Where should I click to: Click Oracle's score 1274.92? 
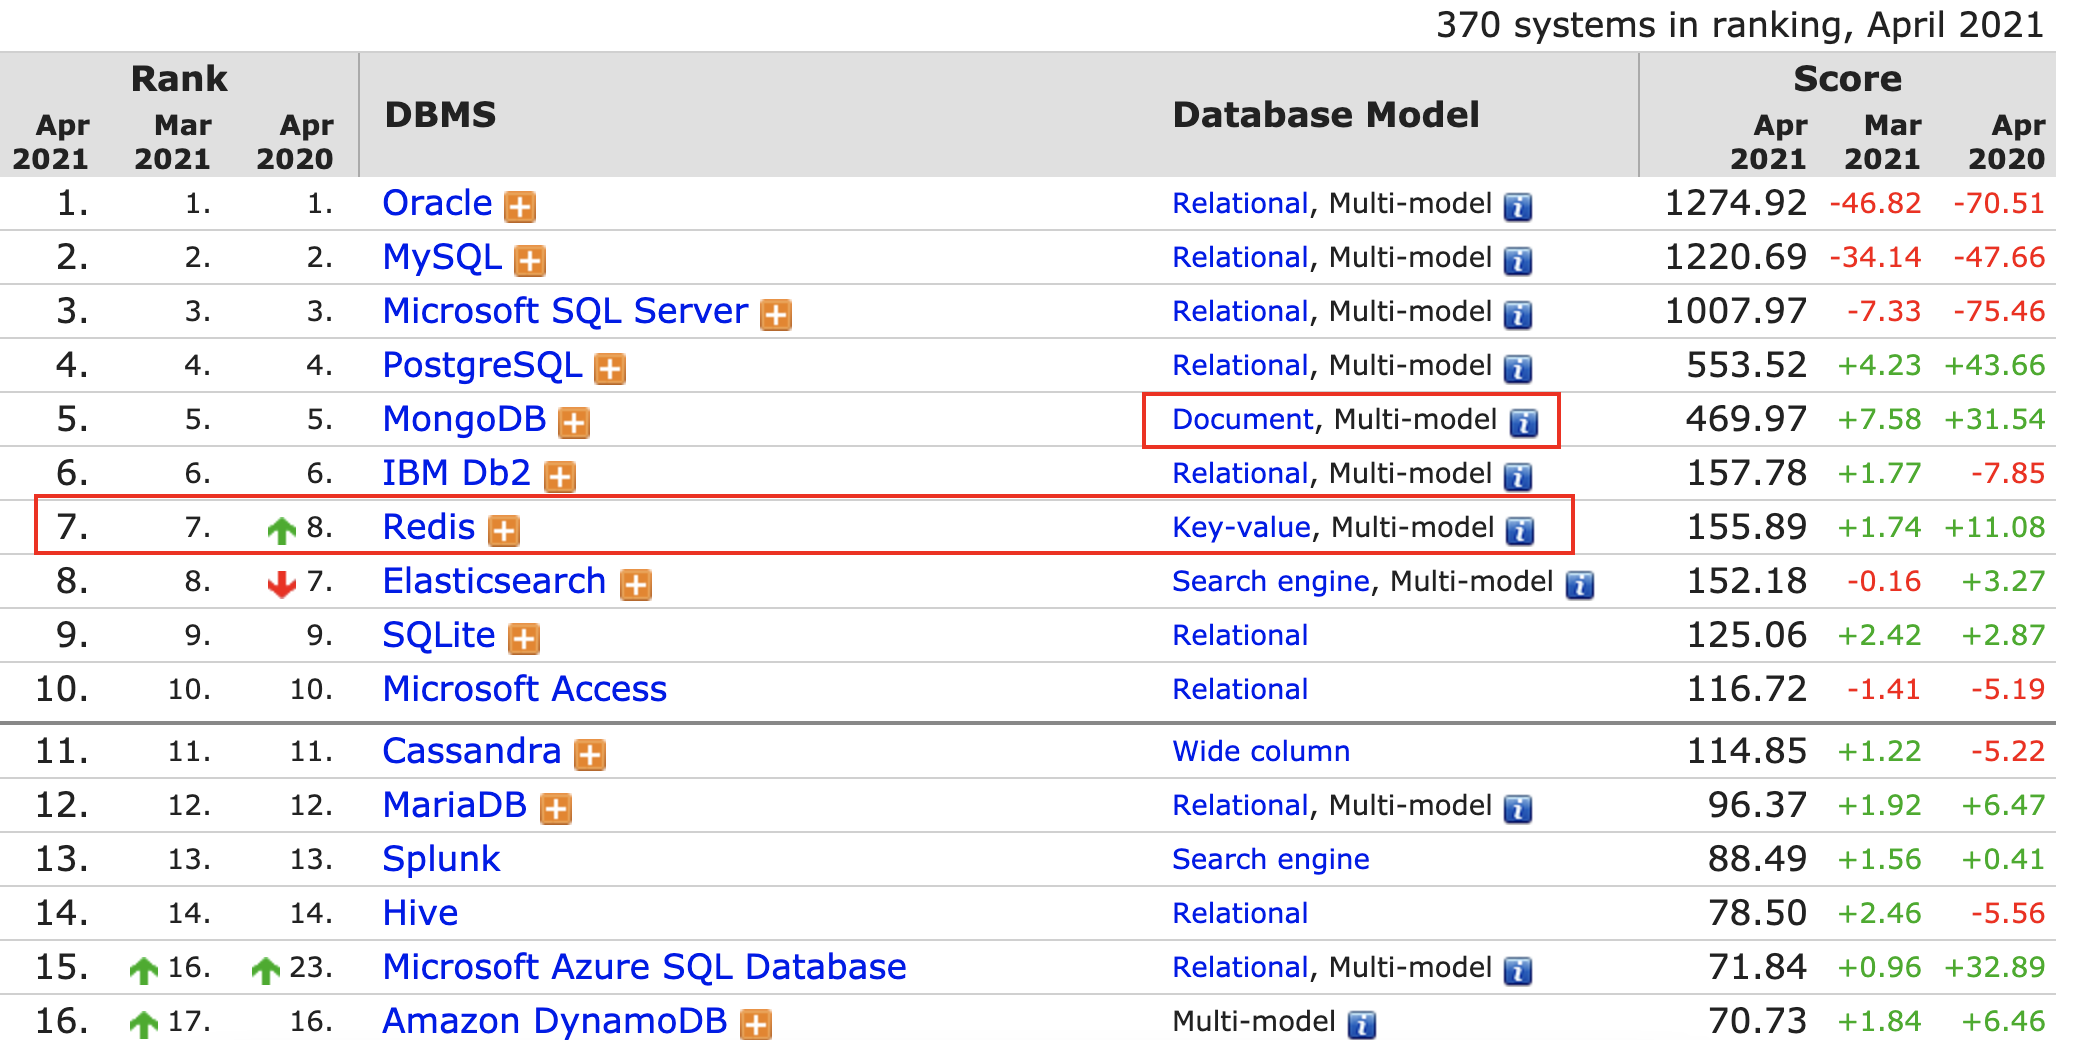pos(1736,203)
